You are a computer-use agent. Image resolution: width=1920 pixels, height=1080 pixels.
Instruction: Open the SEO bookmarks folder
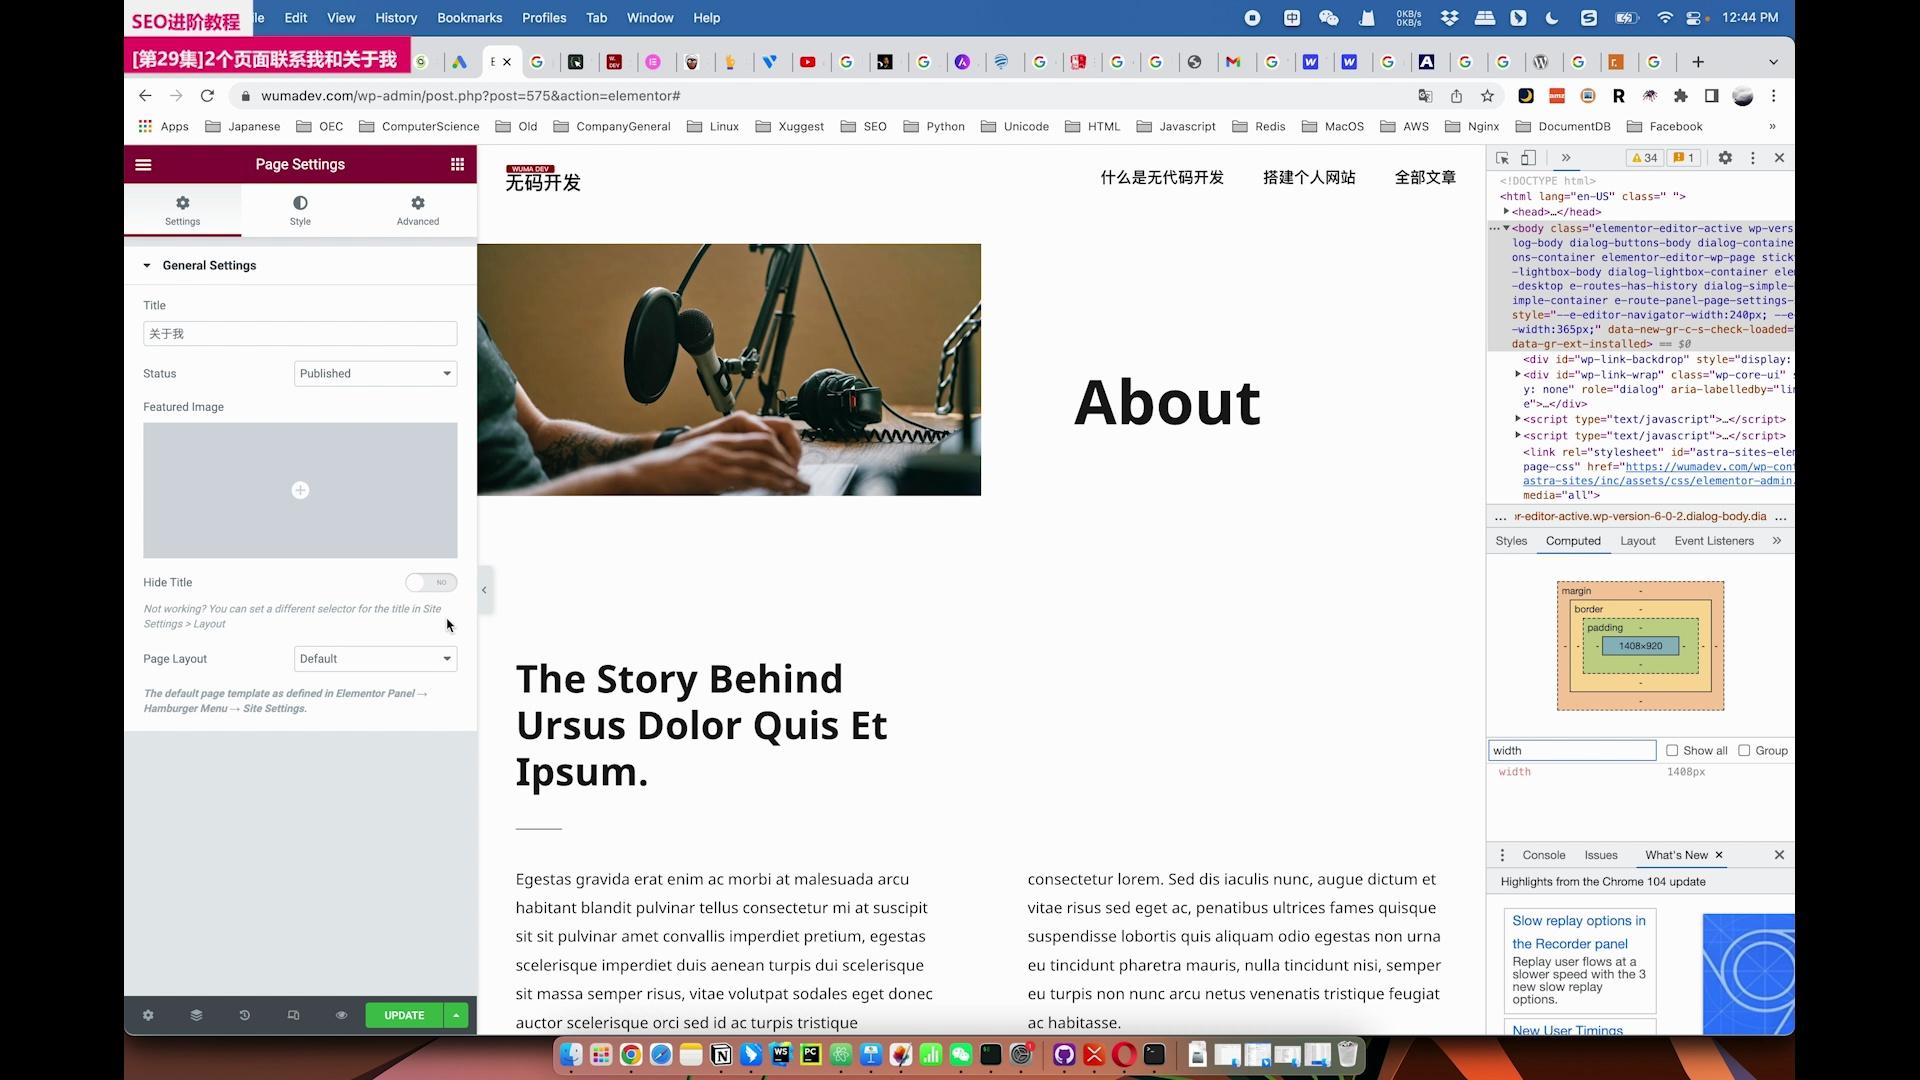point(864,127)
